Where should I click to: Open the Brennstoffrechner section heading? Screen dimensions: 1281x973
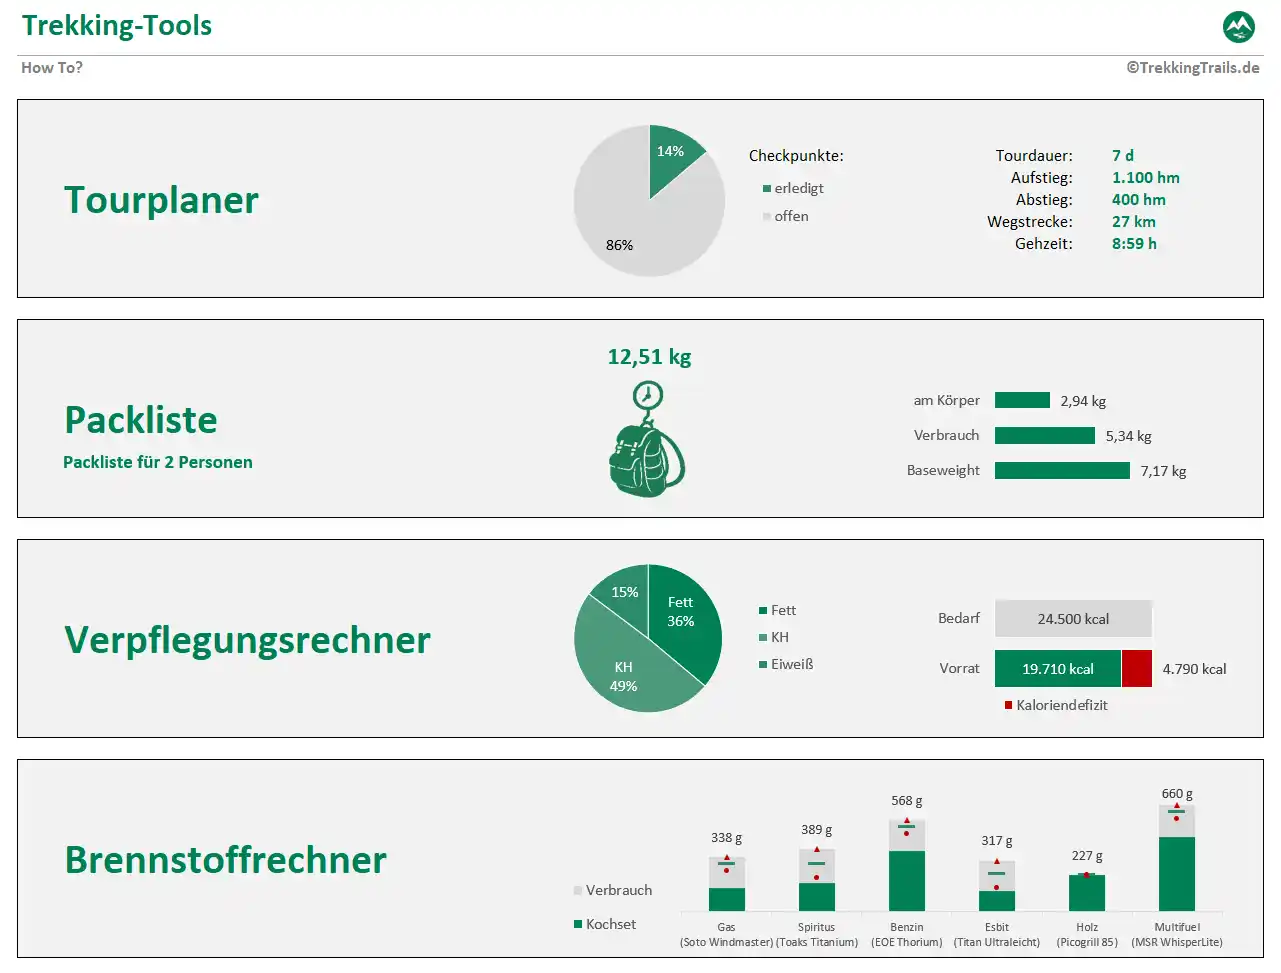click(225, 859)
